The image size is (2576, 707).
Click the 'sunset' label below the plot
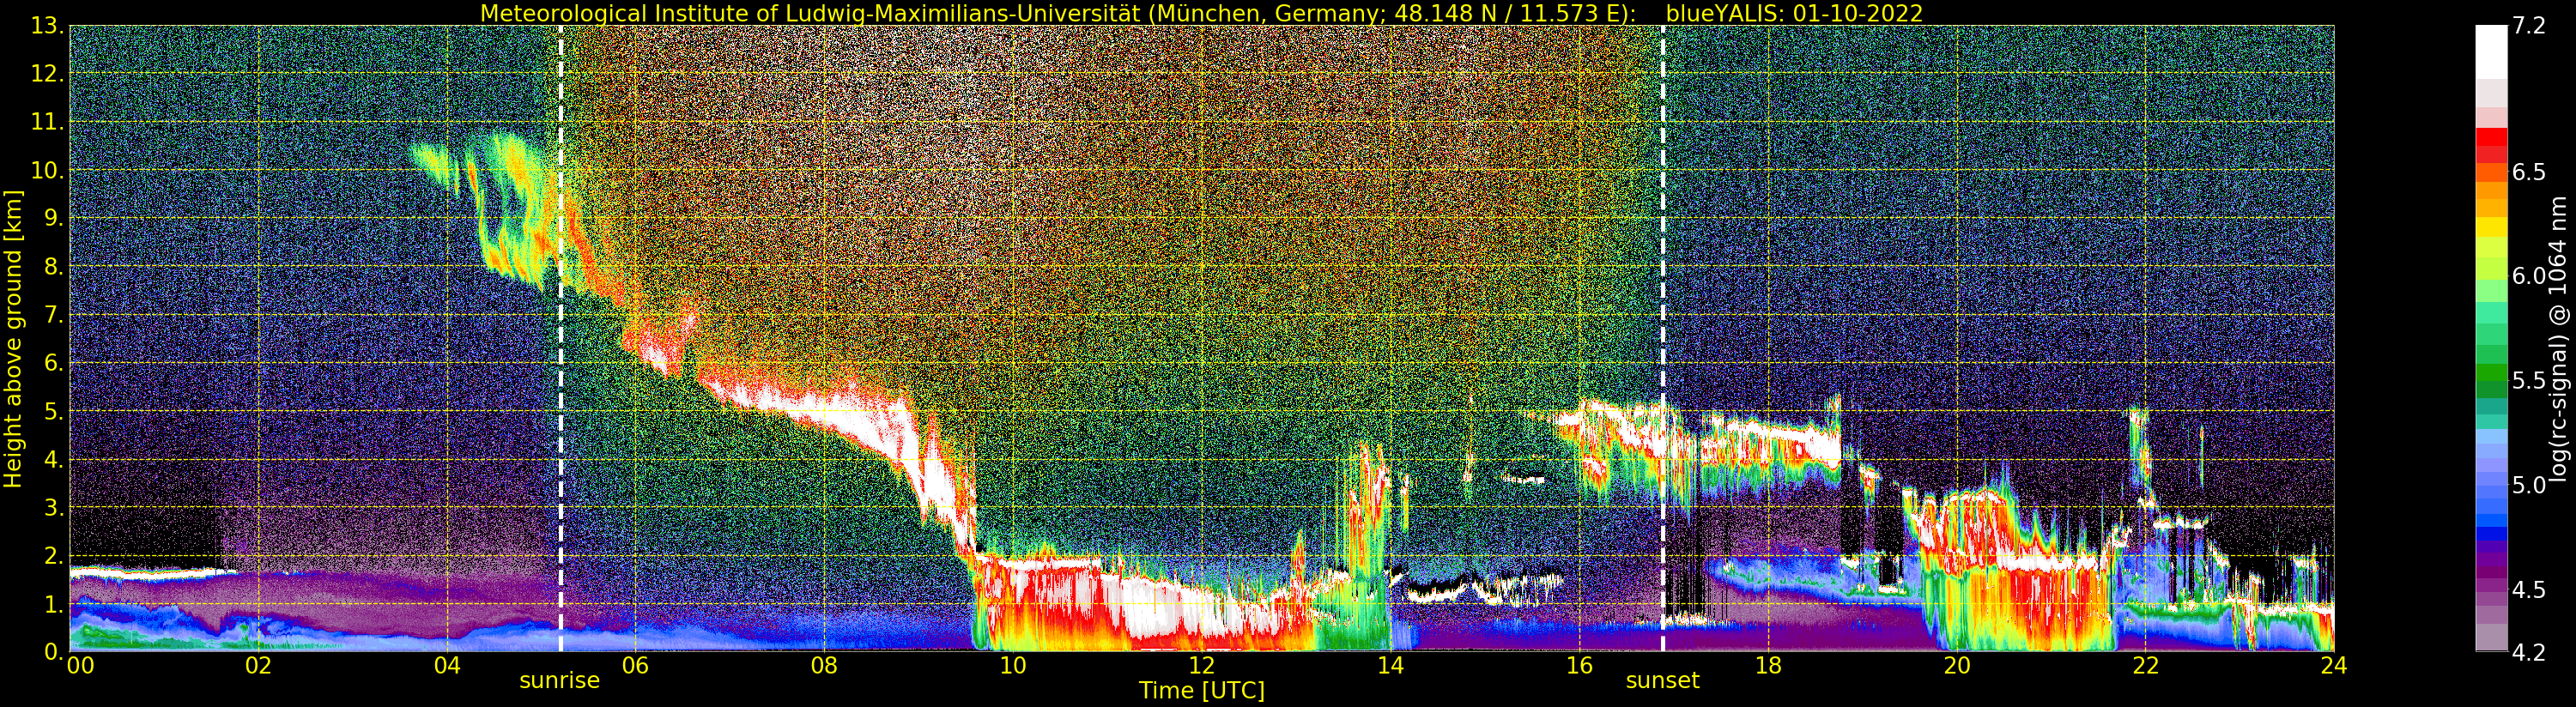(1662, 680)
